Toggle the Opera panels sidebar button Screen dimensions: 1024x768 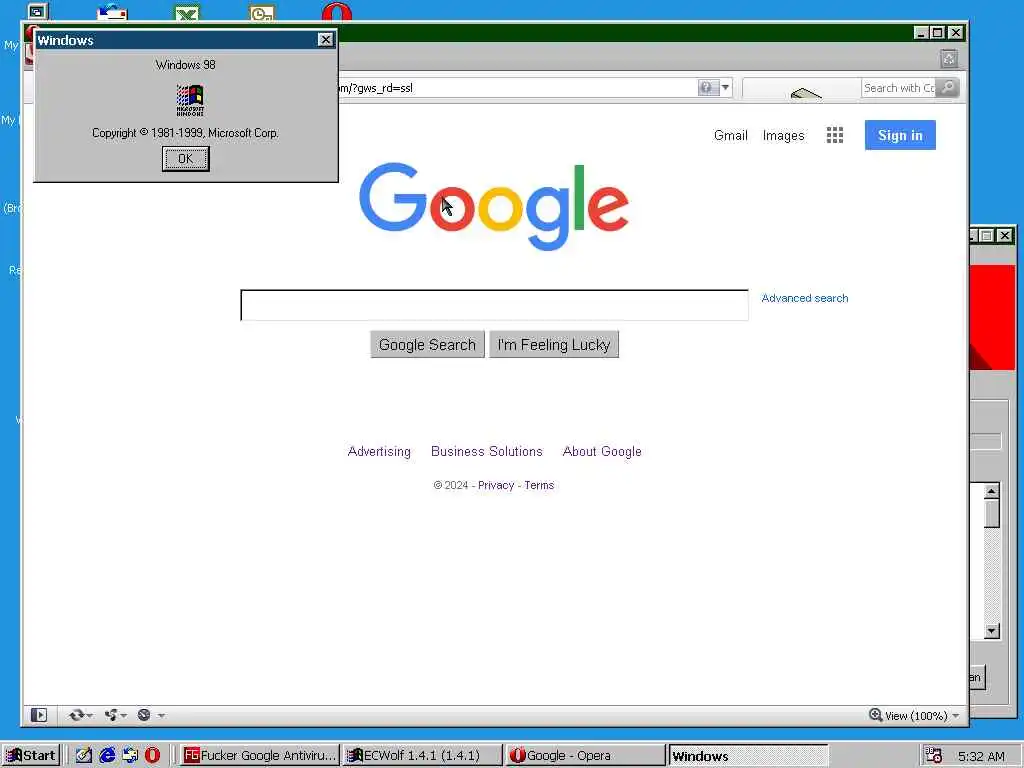(39, 715)
